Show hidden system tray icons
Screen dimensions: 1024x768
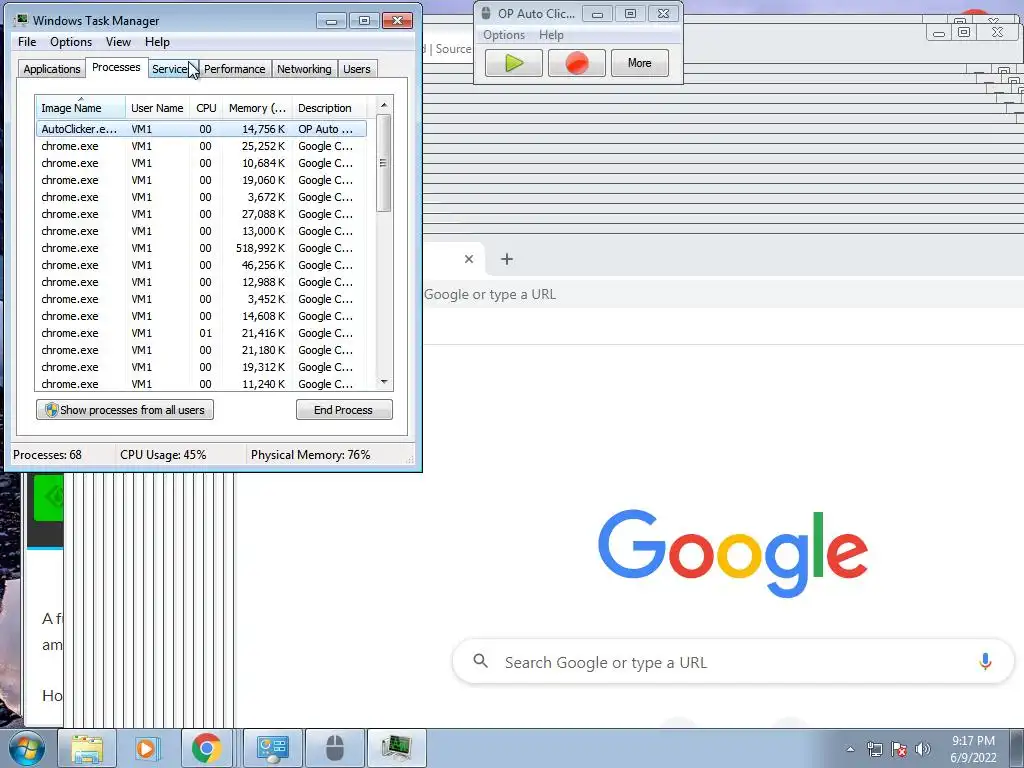click(x=850, y=749)
